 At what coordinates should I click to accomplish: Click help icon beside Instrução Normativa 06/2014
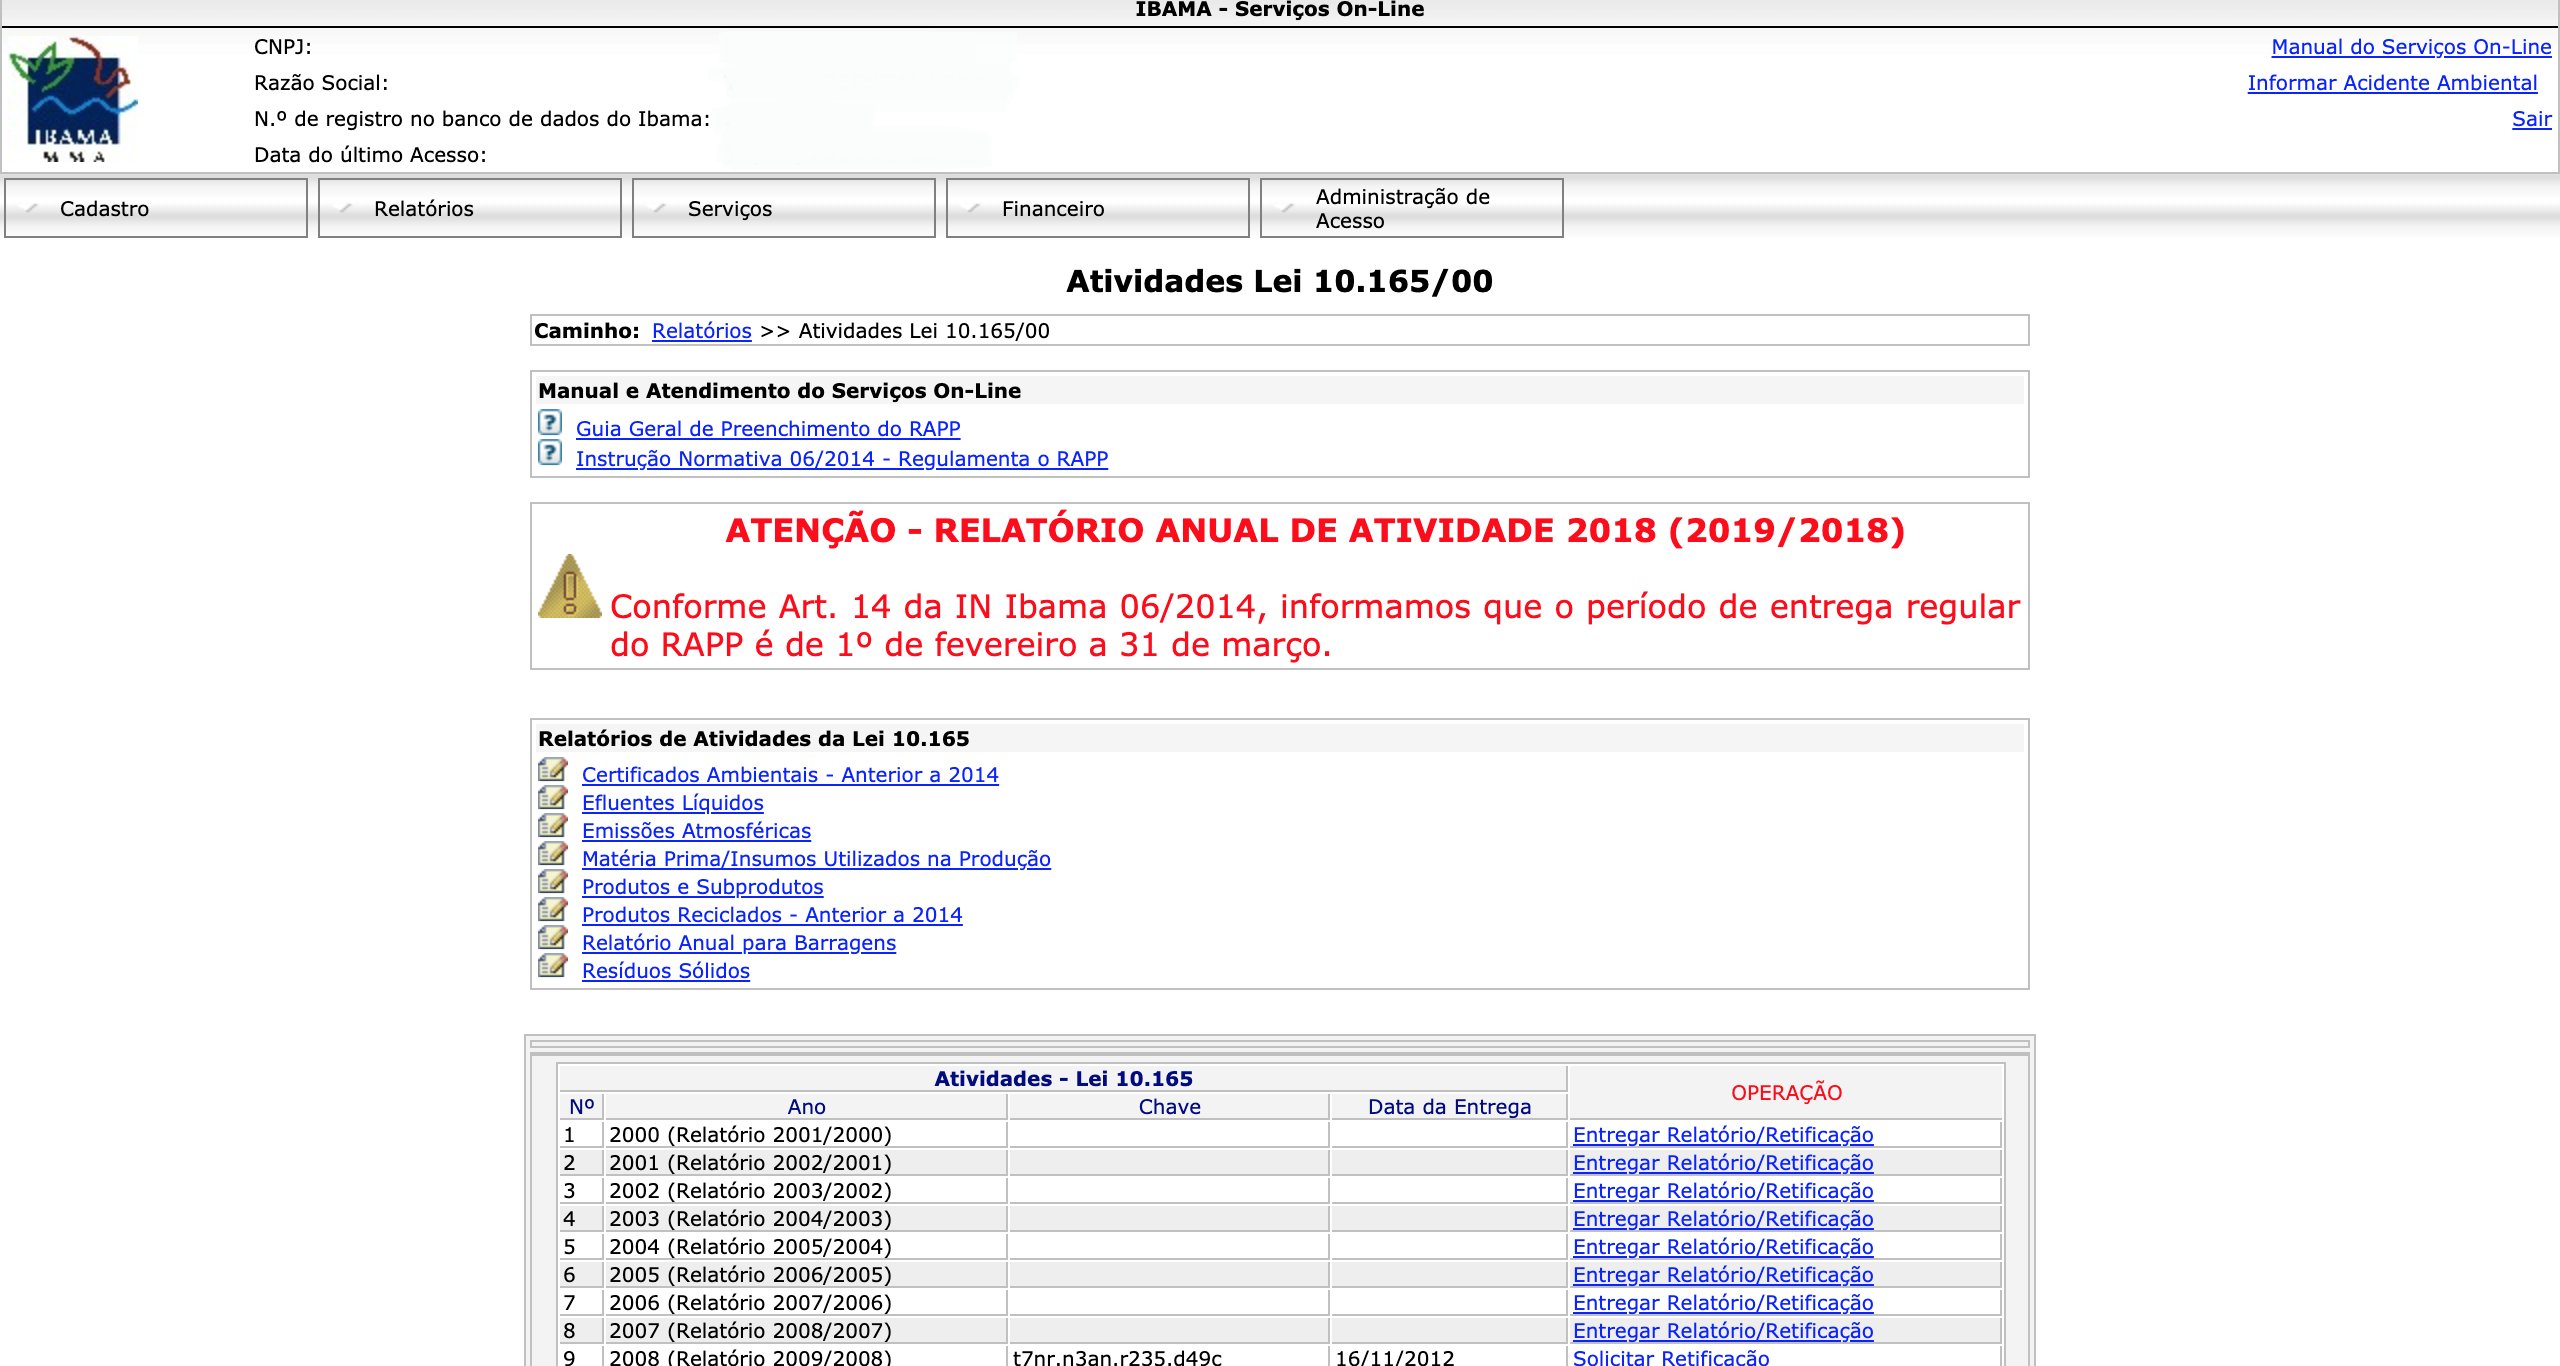click(x=550, y=453)
